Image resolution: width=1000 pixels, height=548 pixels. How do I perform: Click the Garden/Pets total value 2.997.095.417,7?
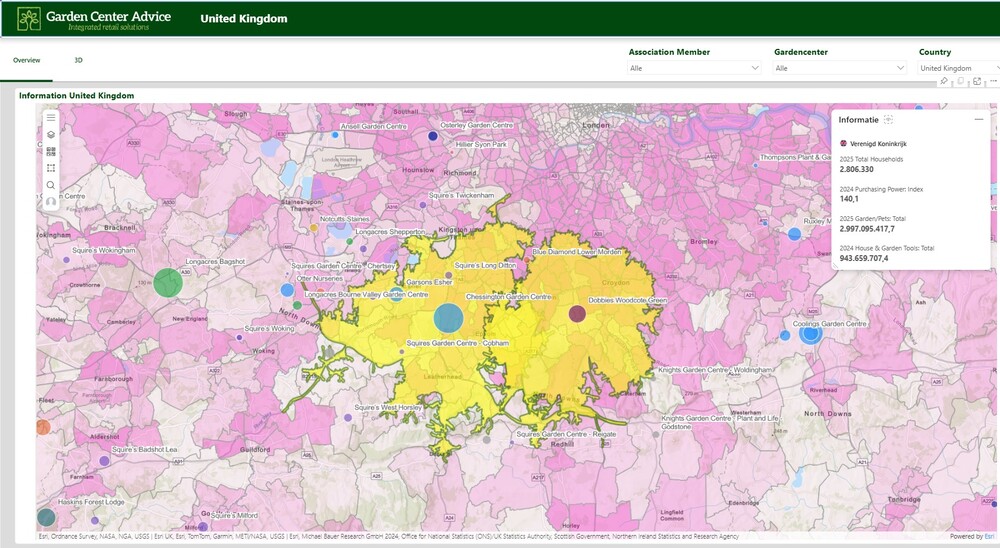tap(867, 228)
